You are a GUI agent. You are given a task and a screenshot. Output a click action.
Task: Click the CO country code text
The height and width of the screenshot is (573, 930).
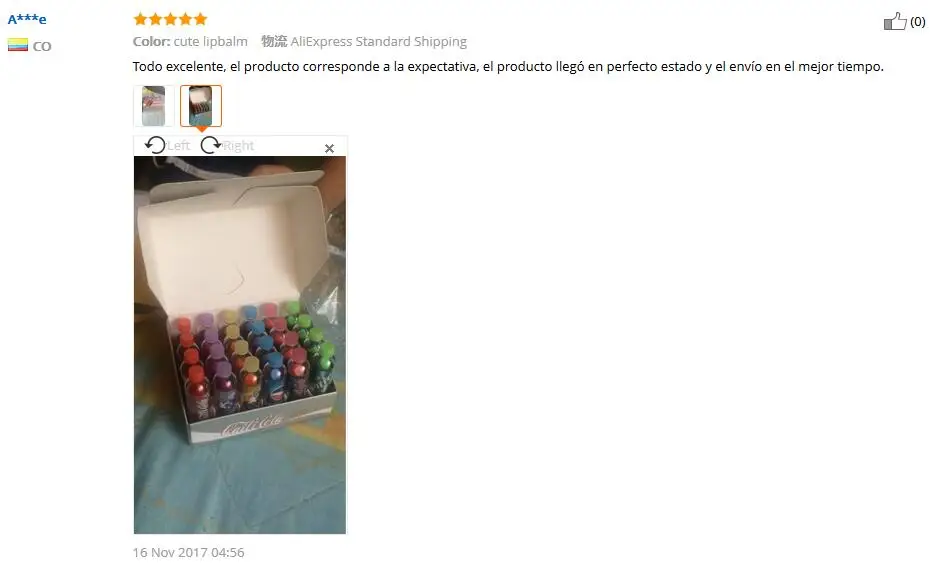(42, 46)
